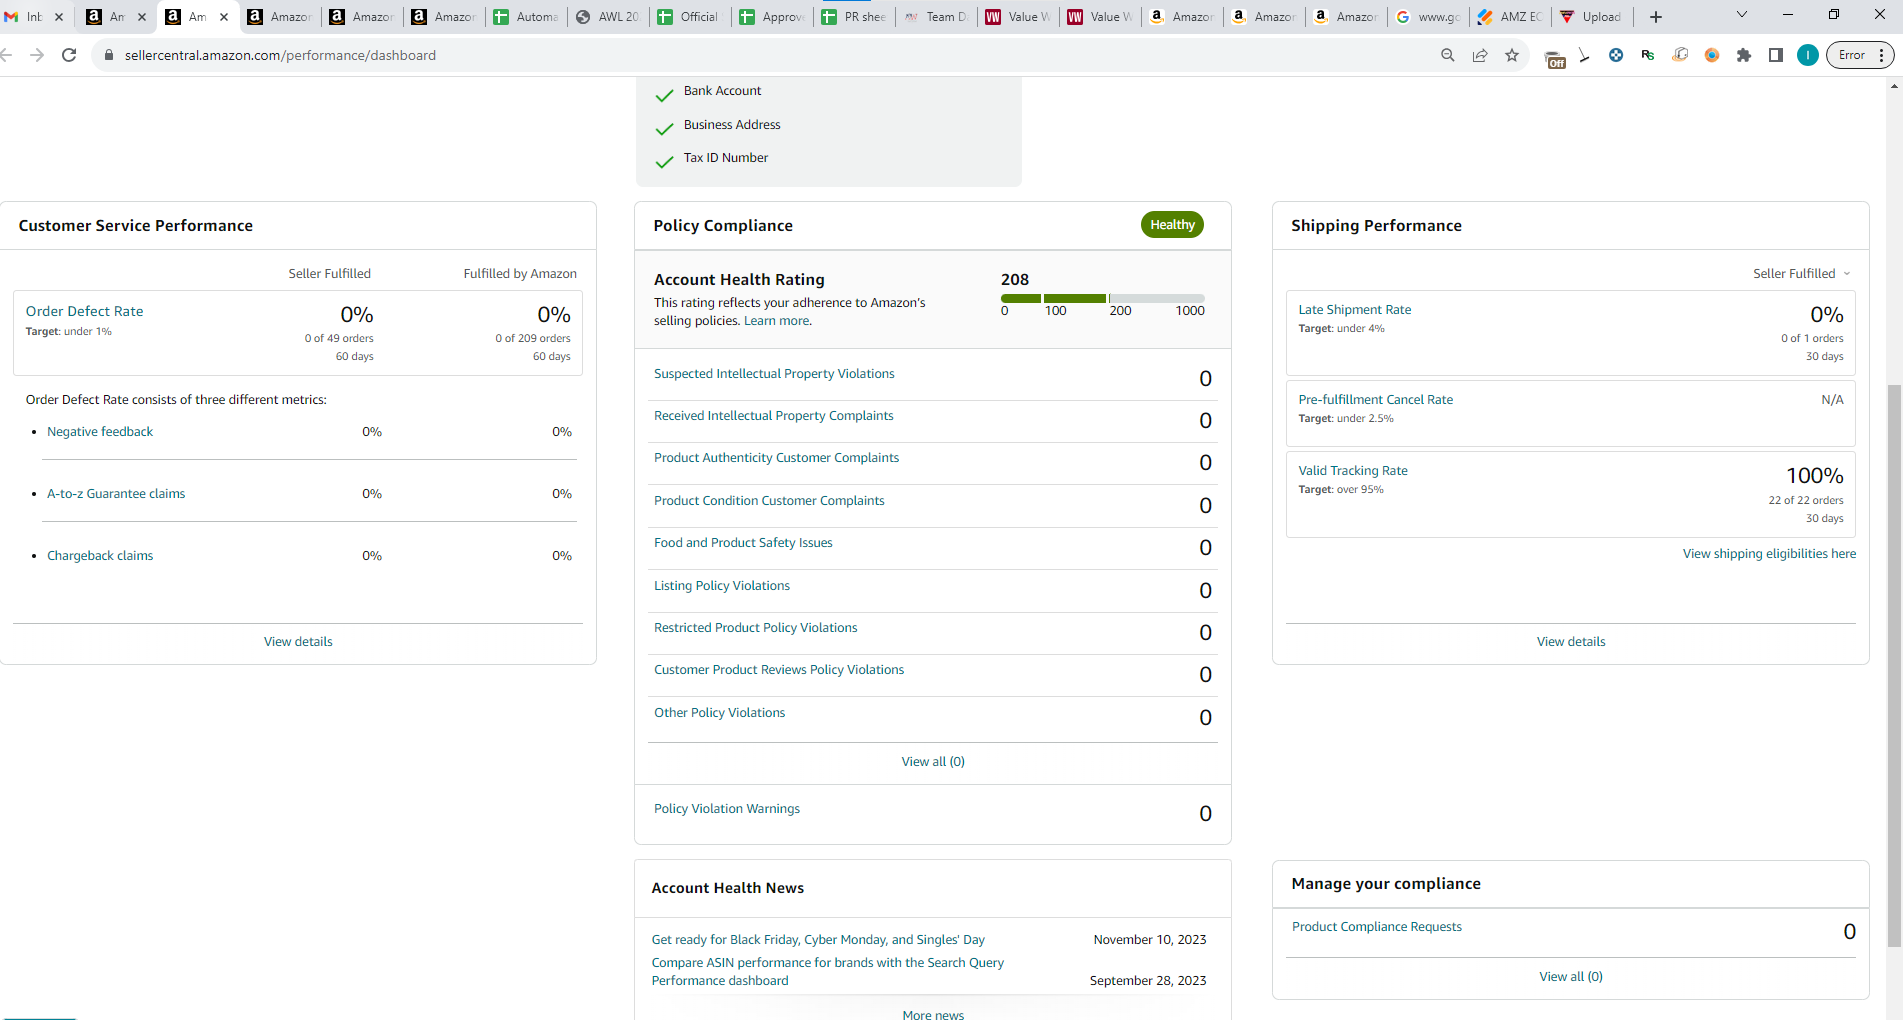
Task: Click the More news link
Action: 933,1013
